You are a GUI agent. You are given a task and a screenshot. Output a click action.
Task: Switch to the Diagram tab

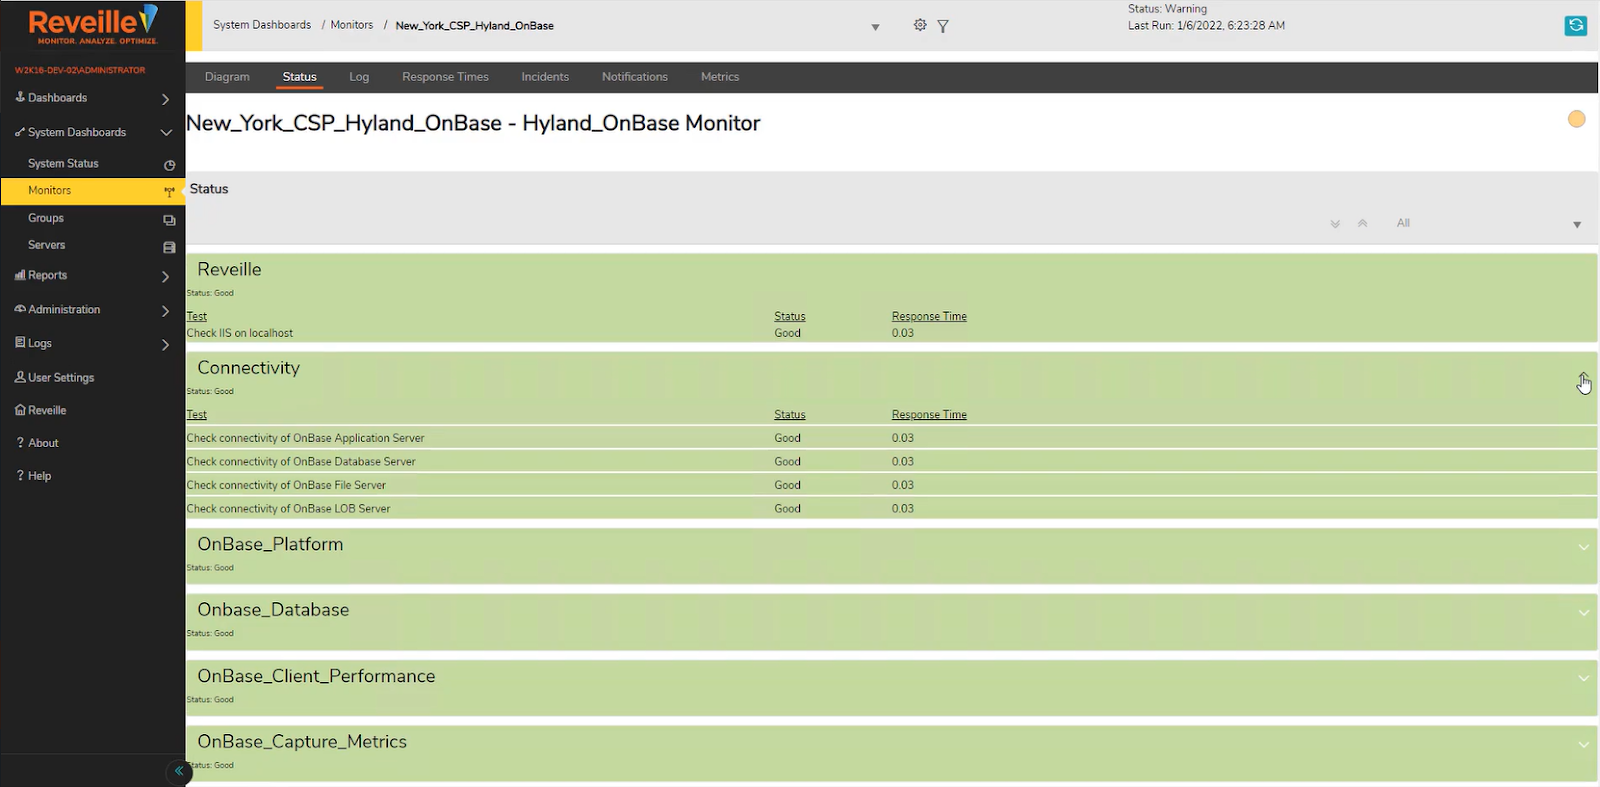tap(227, 77)
